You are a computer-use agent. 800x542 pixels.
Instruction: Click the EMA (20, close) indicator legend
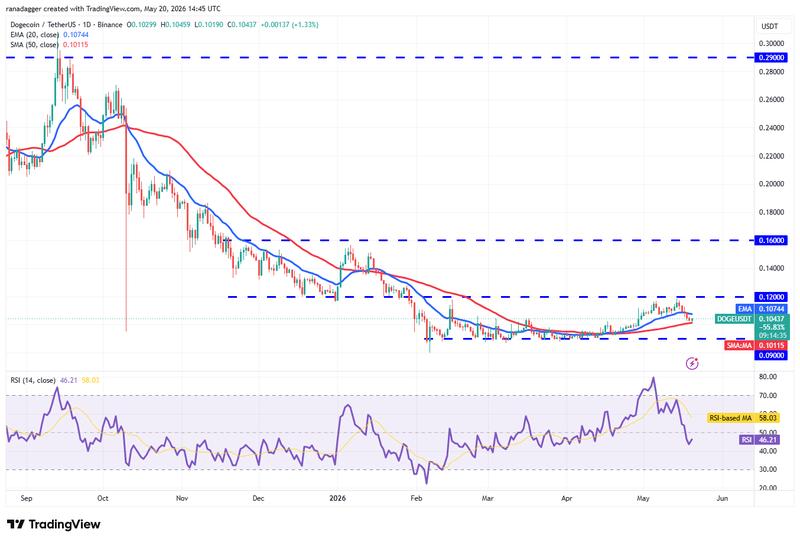[x=34, y=35]
